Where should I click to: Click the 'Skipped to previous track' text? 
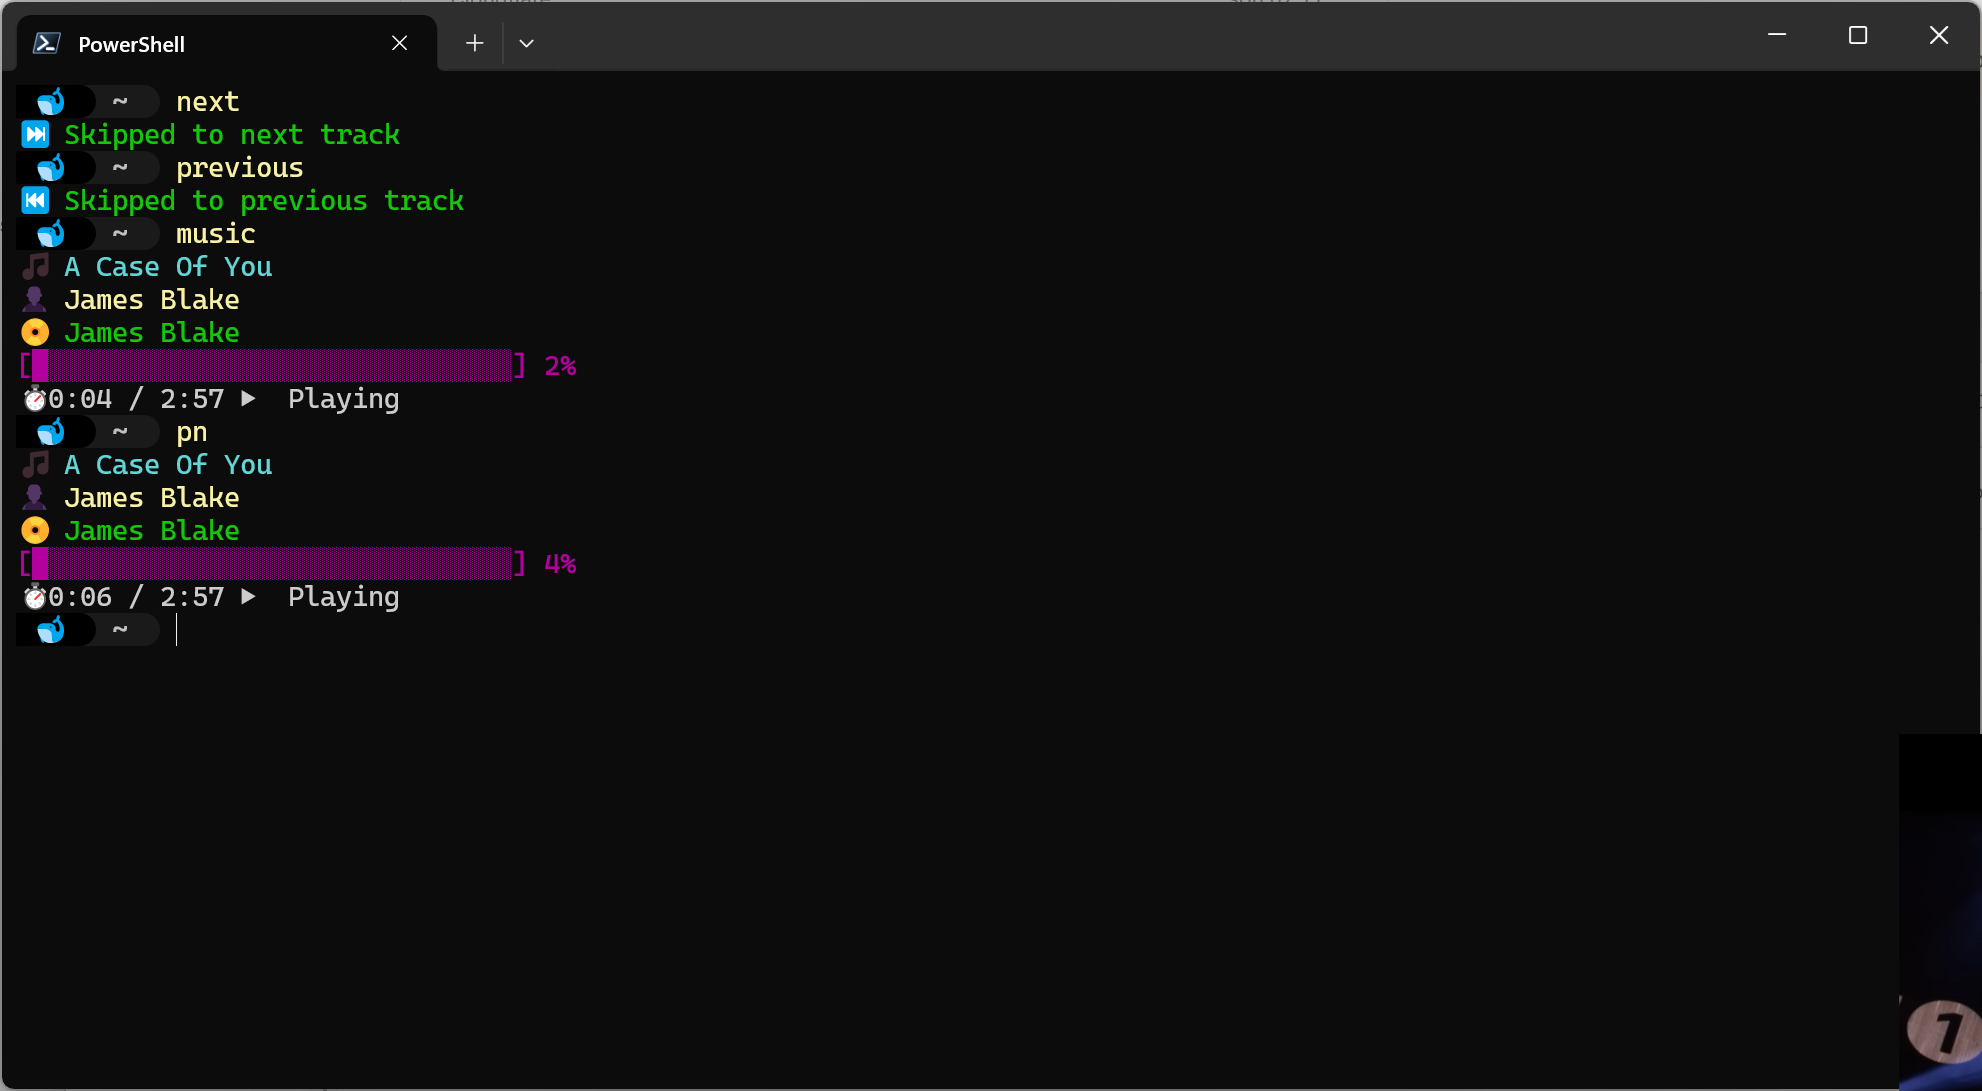tap(264, 200)
